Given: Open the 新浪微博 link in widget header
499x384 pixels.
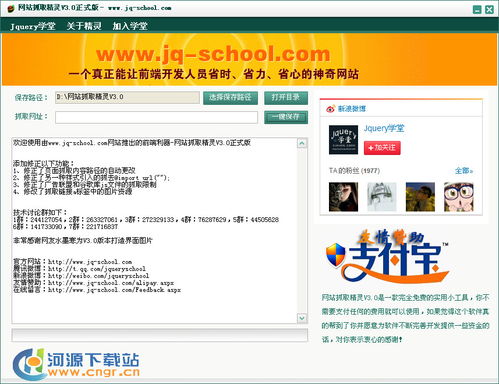Looking at the screenshot, I should (x=352, y=109).
